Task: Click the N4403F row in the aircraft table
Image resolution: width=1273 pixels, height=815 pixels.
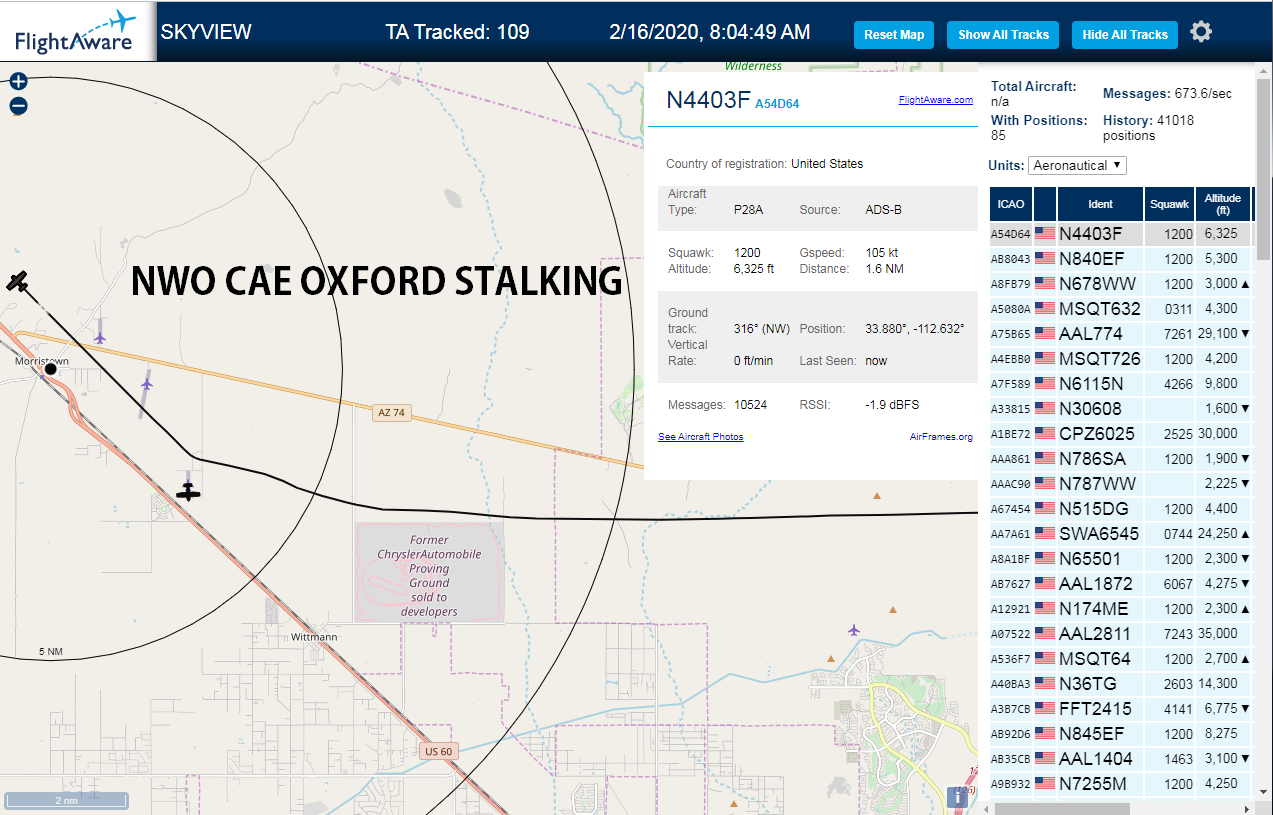Action: pyautogui.click(x=1120, y=234)
